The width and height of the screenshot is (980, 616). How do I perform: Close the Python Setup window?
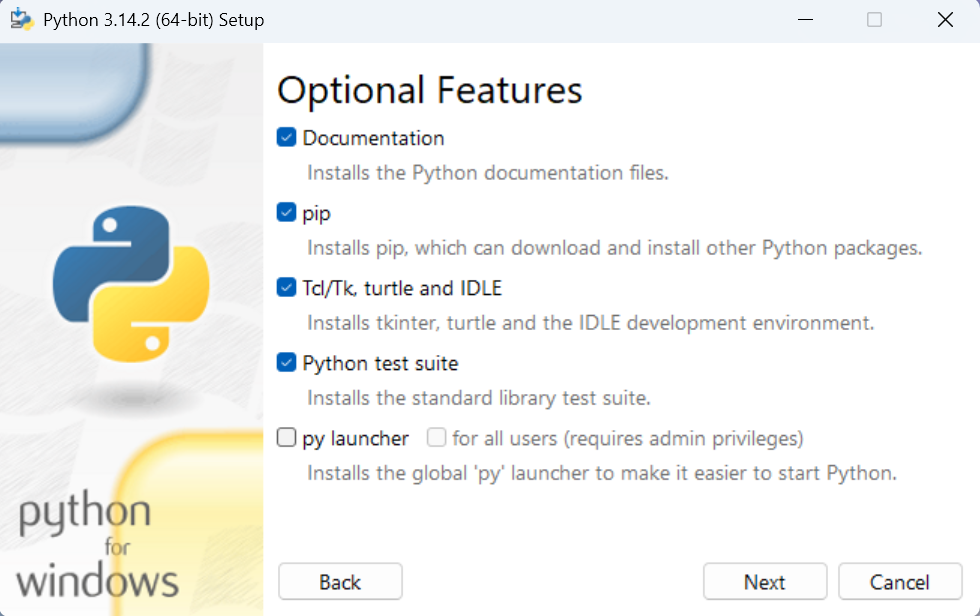(944, 20)
